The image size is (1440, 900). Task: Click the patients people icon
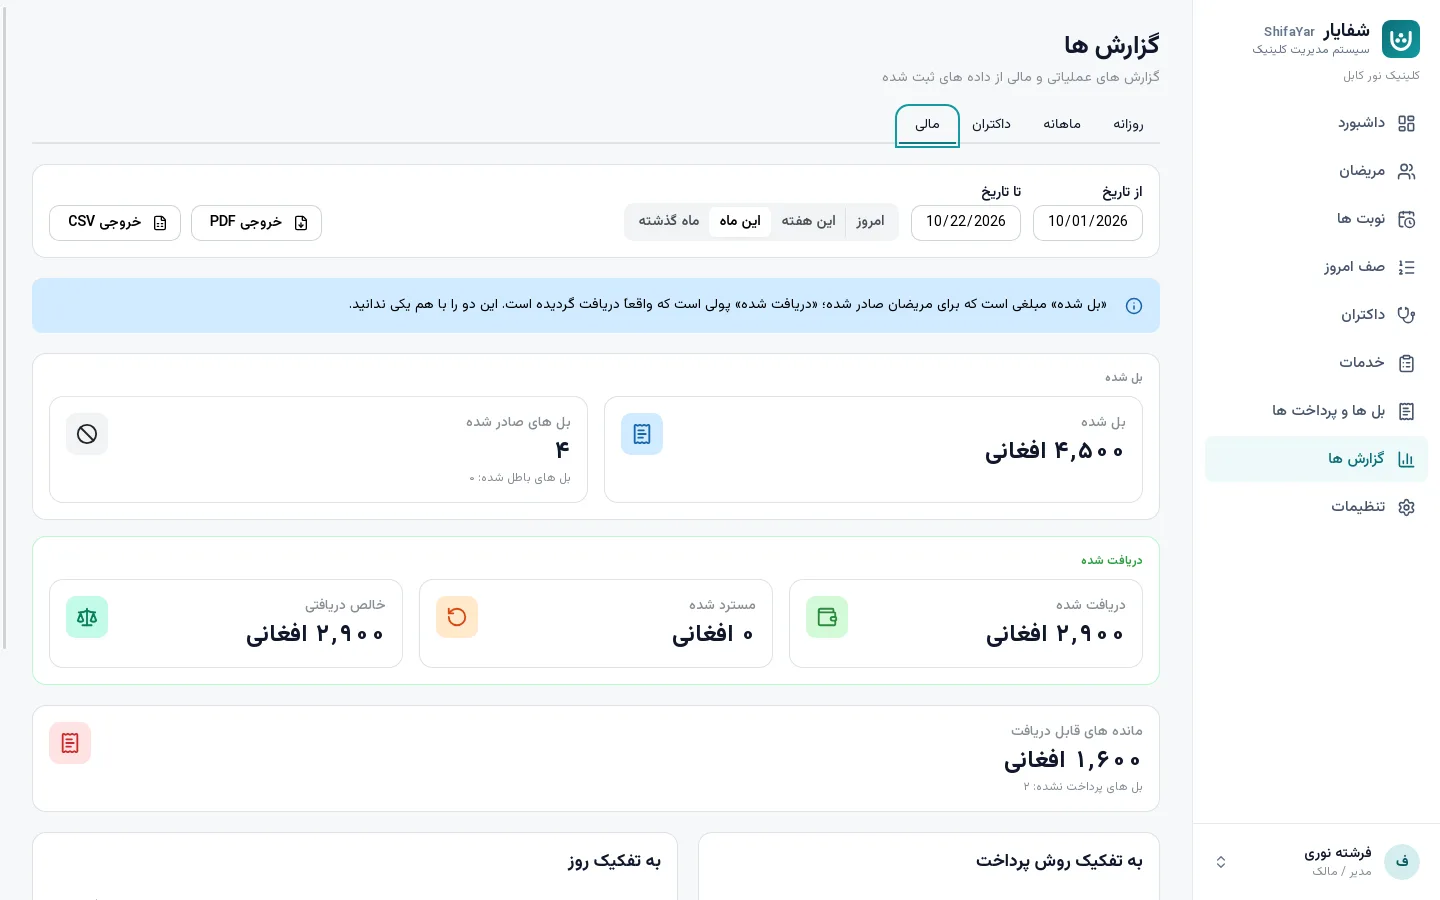1406,171
